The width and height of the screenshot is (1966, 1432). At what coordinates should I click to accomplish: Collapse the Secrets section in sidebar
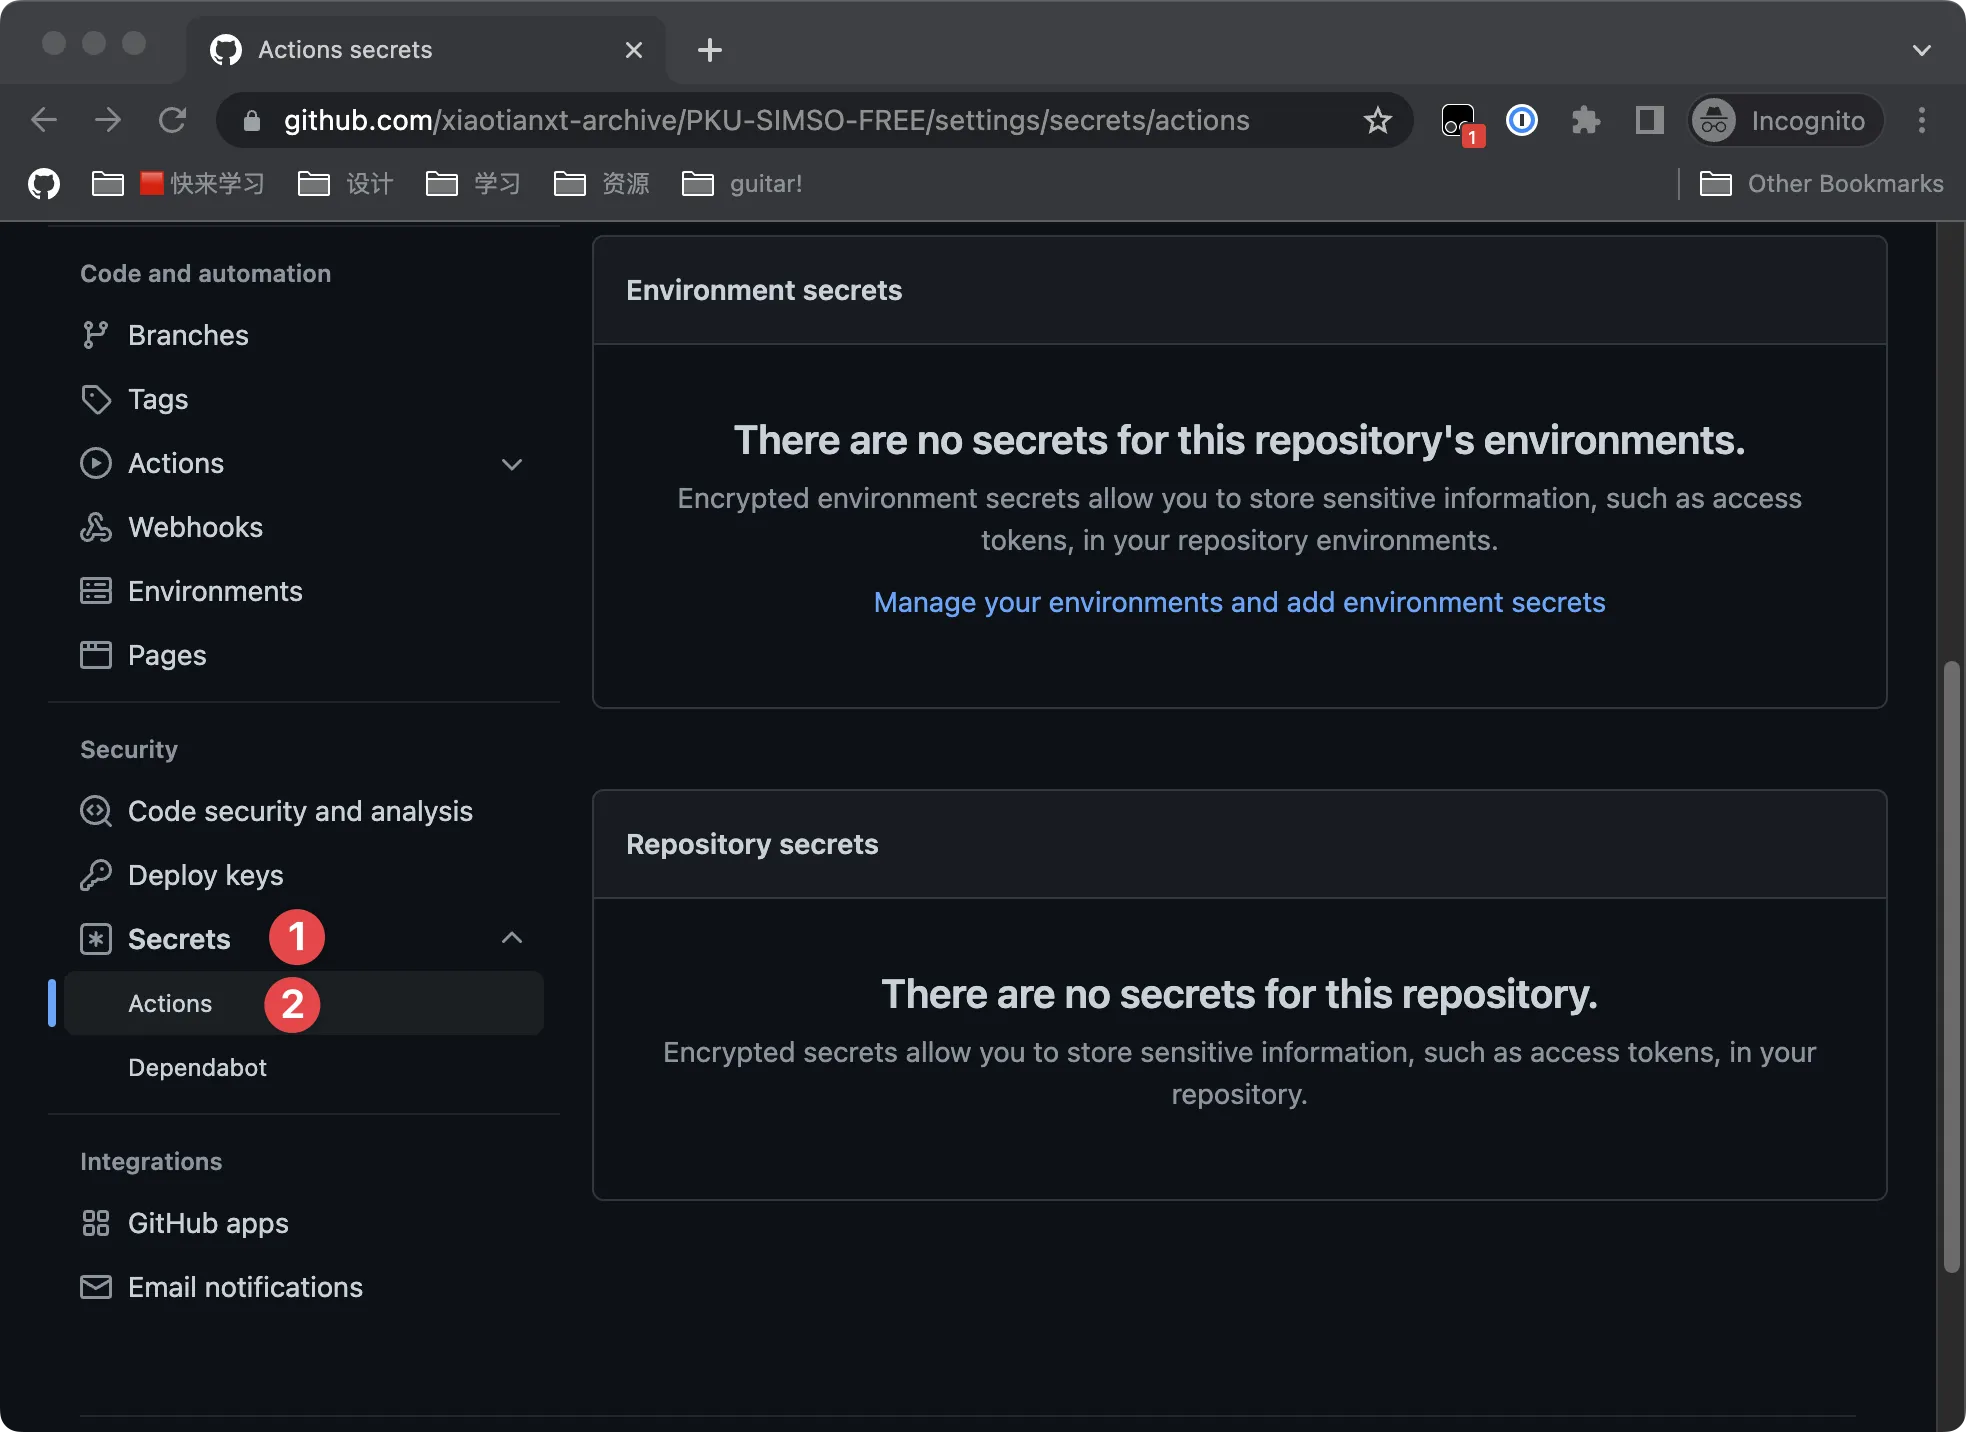(x=511, y=937)
